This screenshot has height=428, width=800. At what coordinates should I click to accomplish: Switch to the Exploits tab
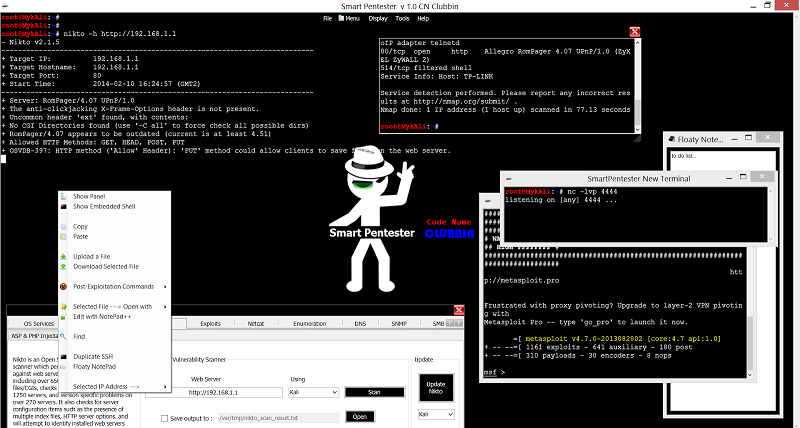[x=211, y=323]
